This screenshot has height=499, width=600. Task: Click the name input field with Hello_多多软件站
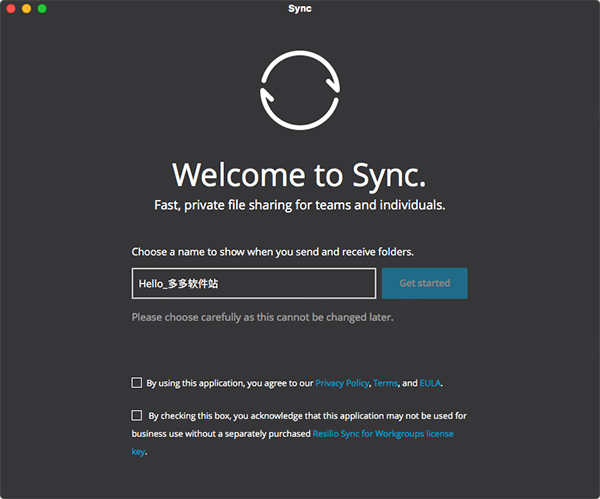(x=254, y=284)
